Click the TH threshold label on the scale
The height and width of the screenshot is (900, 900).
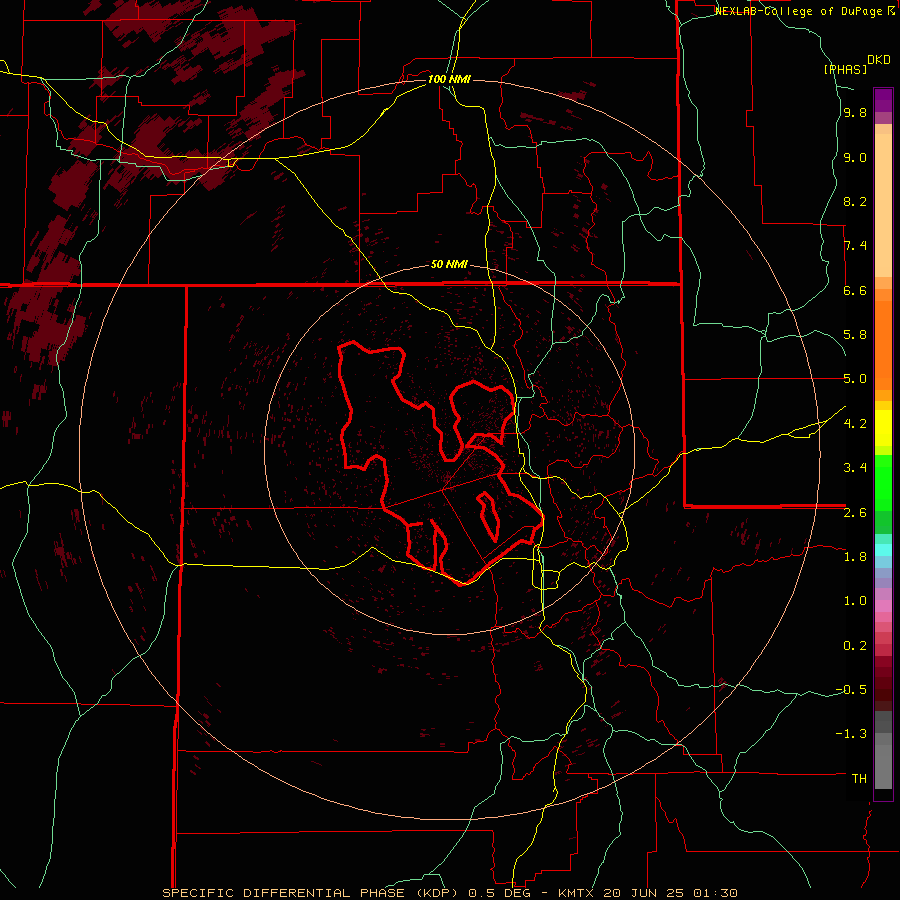[x=859, y=779]
